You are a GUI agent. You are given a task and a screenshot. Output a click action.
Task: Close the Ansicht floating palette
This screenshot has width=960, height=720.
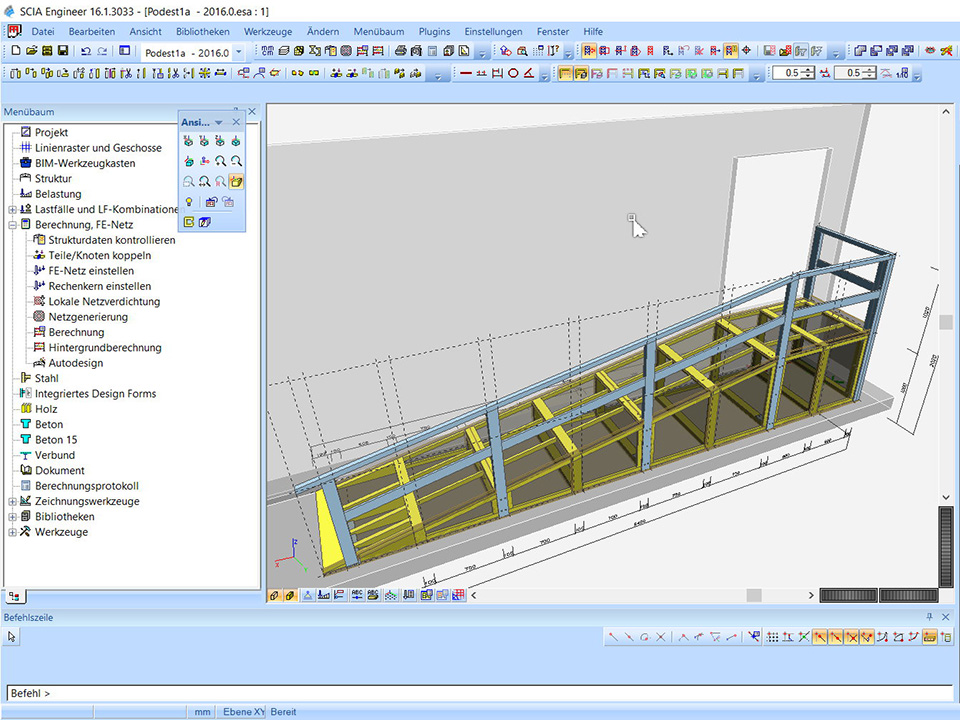coord(236,122)
